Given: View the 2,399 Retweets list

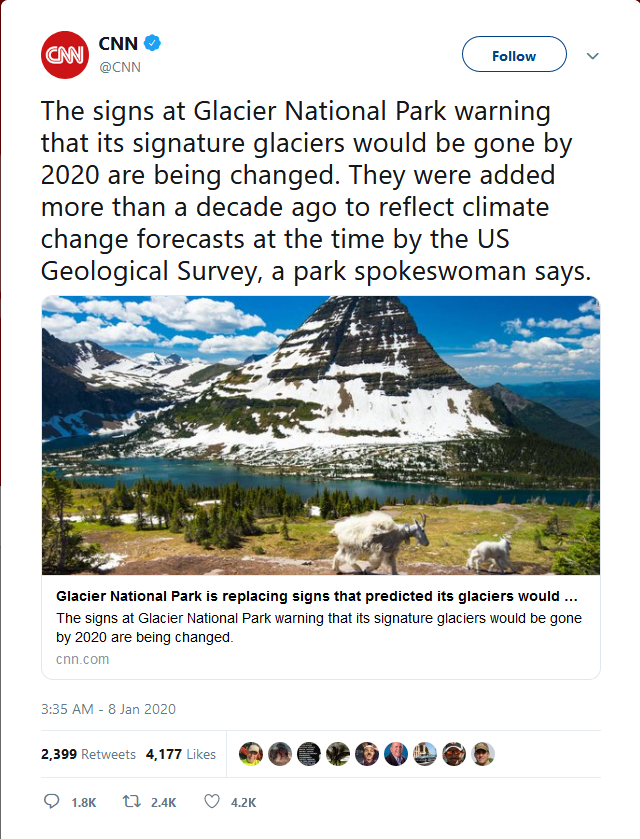Looking at the screenshot, I should click(88, 754).
